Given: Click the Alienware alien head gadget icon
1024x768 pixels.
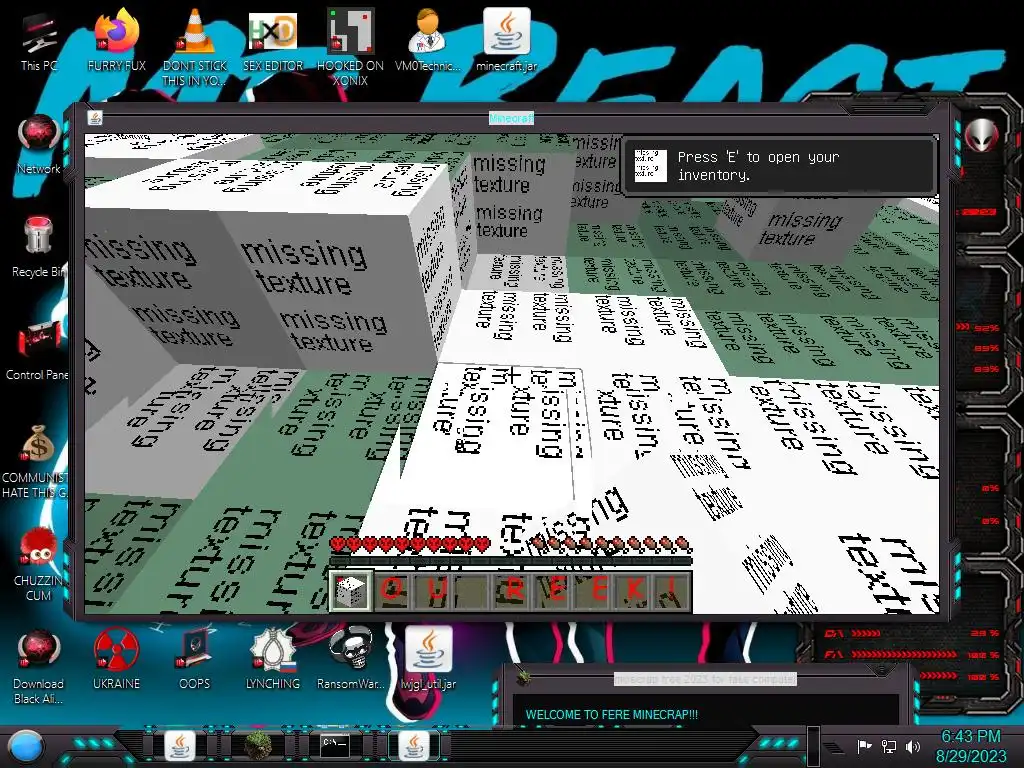Looking at the screenshot, I should (x=982, y=135).
